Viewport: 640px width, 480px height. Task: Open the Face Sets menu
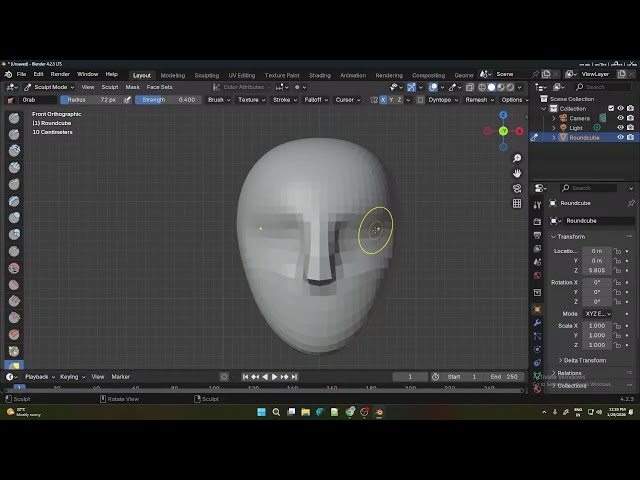(x=159, y=87)
